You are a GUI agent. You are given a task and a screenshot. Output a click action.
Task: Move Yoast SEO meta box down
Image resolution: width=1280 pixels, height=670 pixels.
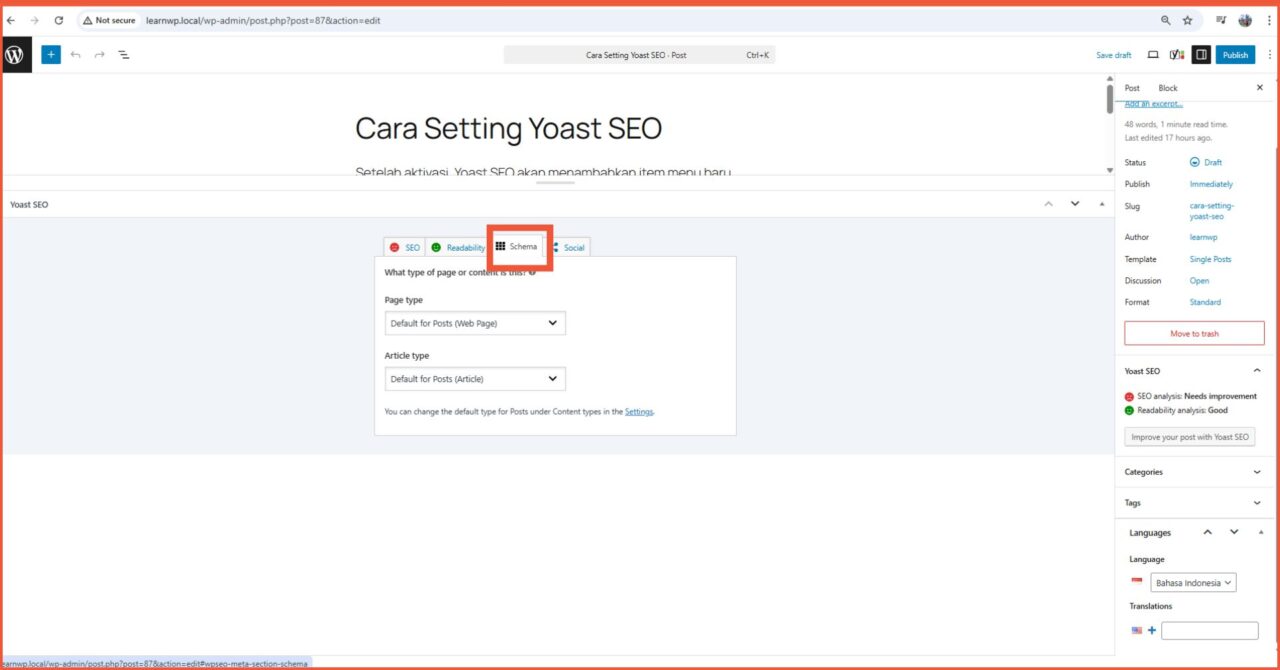coord(1075,204)
